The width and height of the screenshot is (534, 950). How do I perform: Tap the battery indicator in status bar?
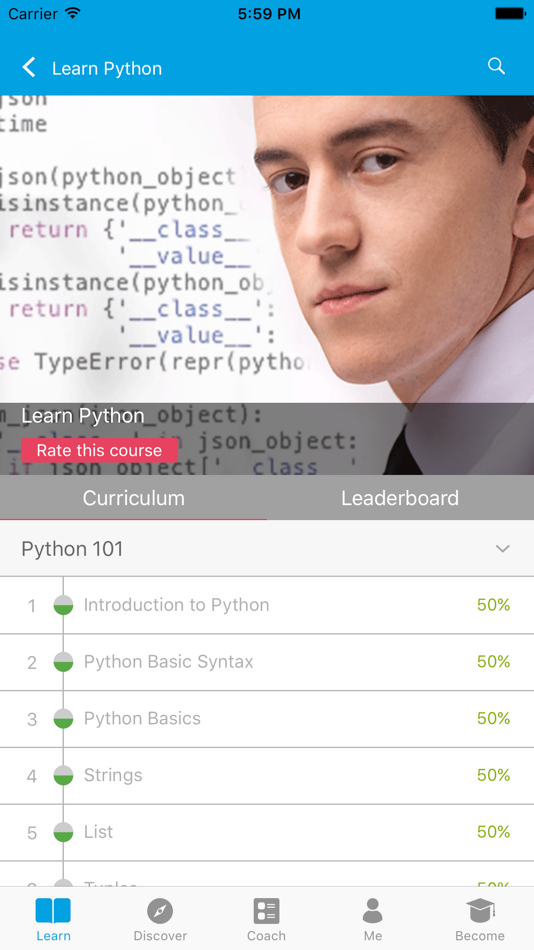click(x=510, y=13)
